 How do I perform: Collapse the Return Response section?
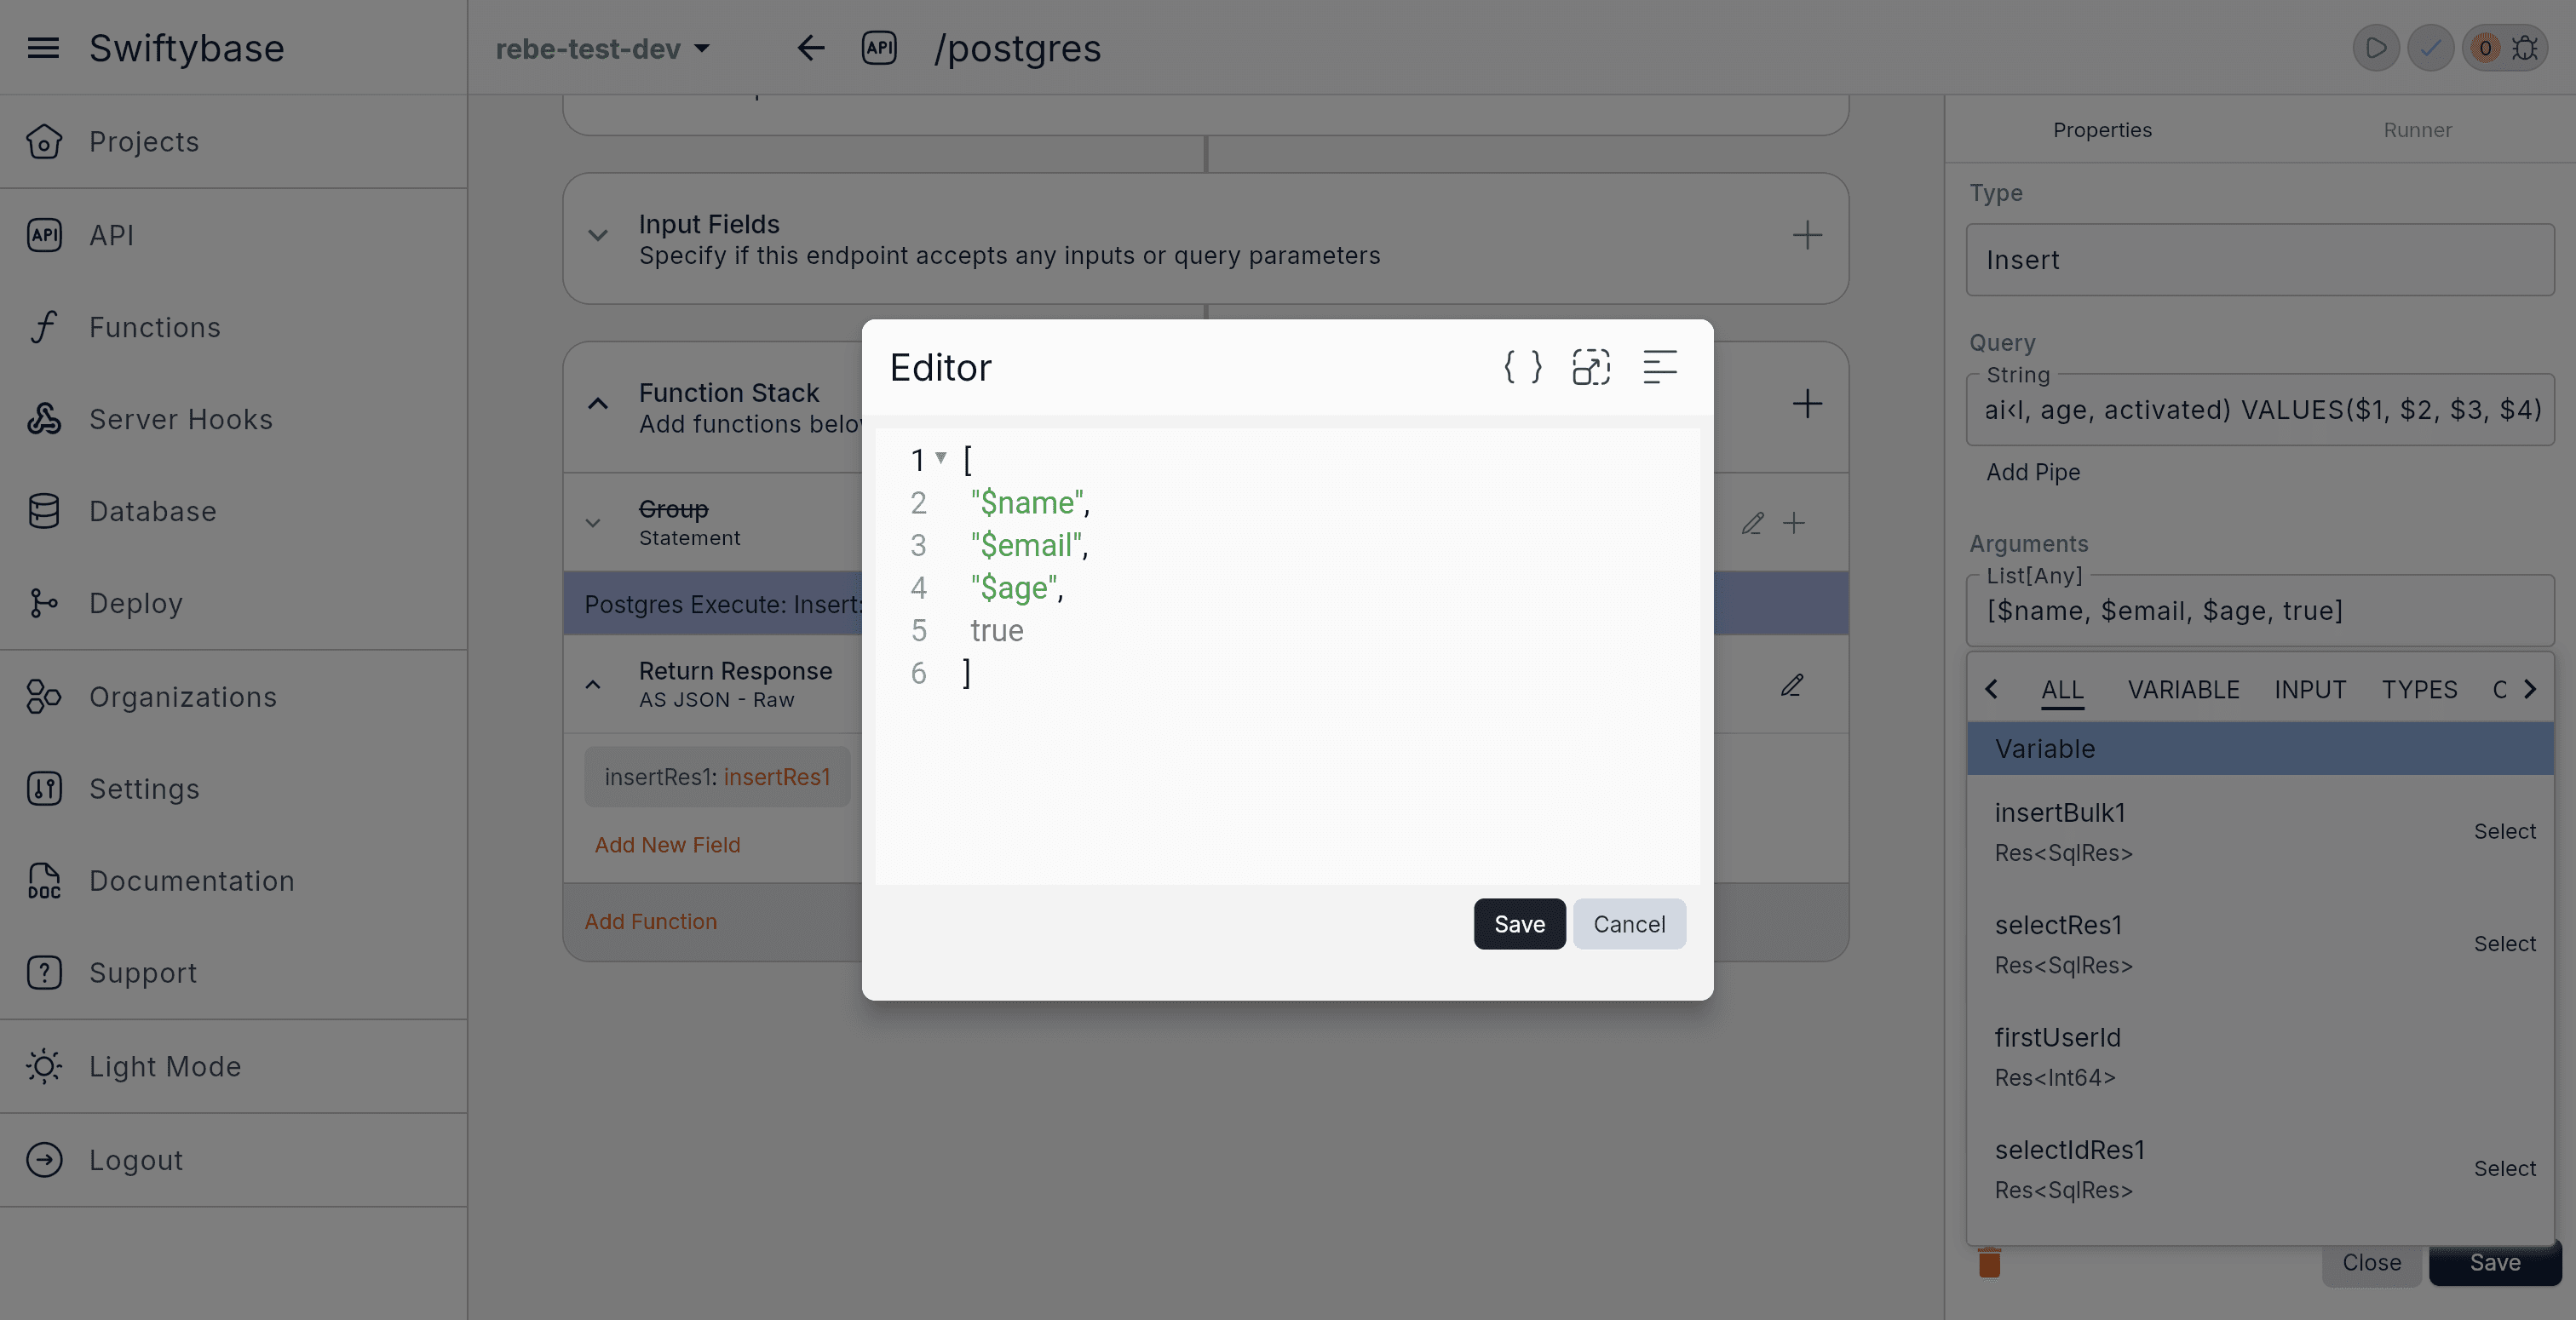pos(593,685)
